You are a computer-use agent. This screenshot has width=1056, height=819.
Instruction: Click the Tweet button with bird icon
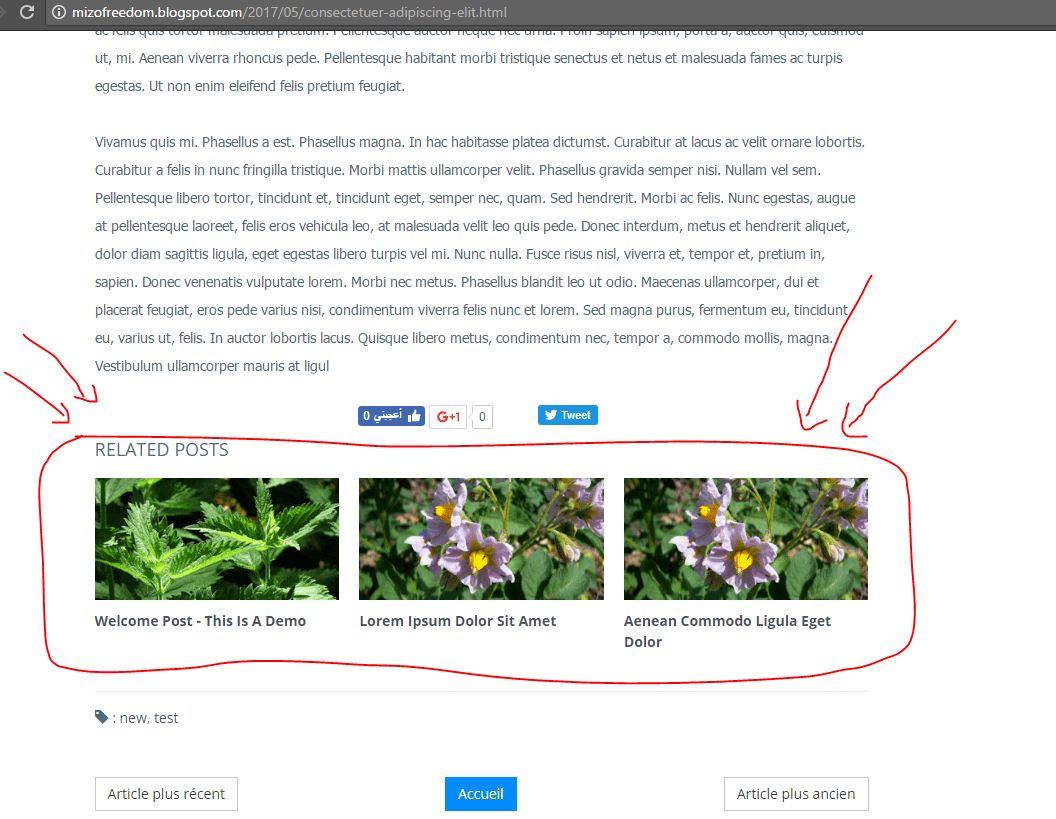(x=568, y=415)
